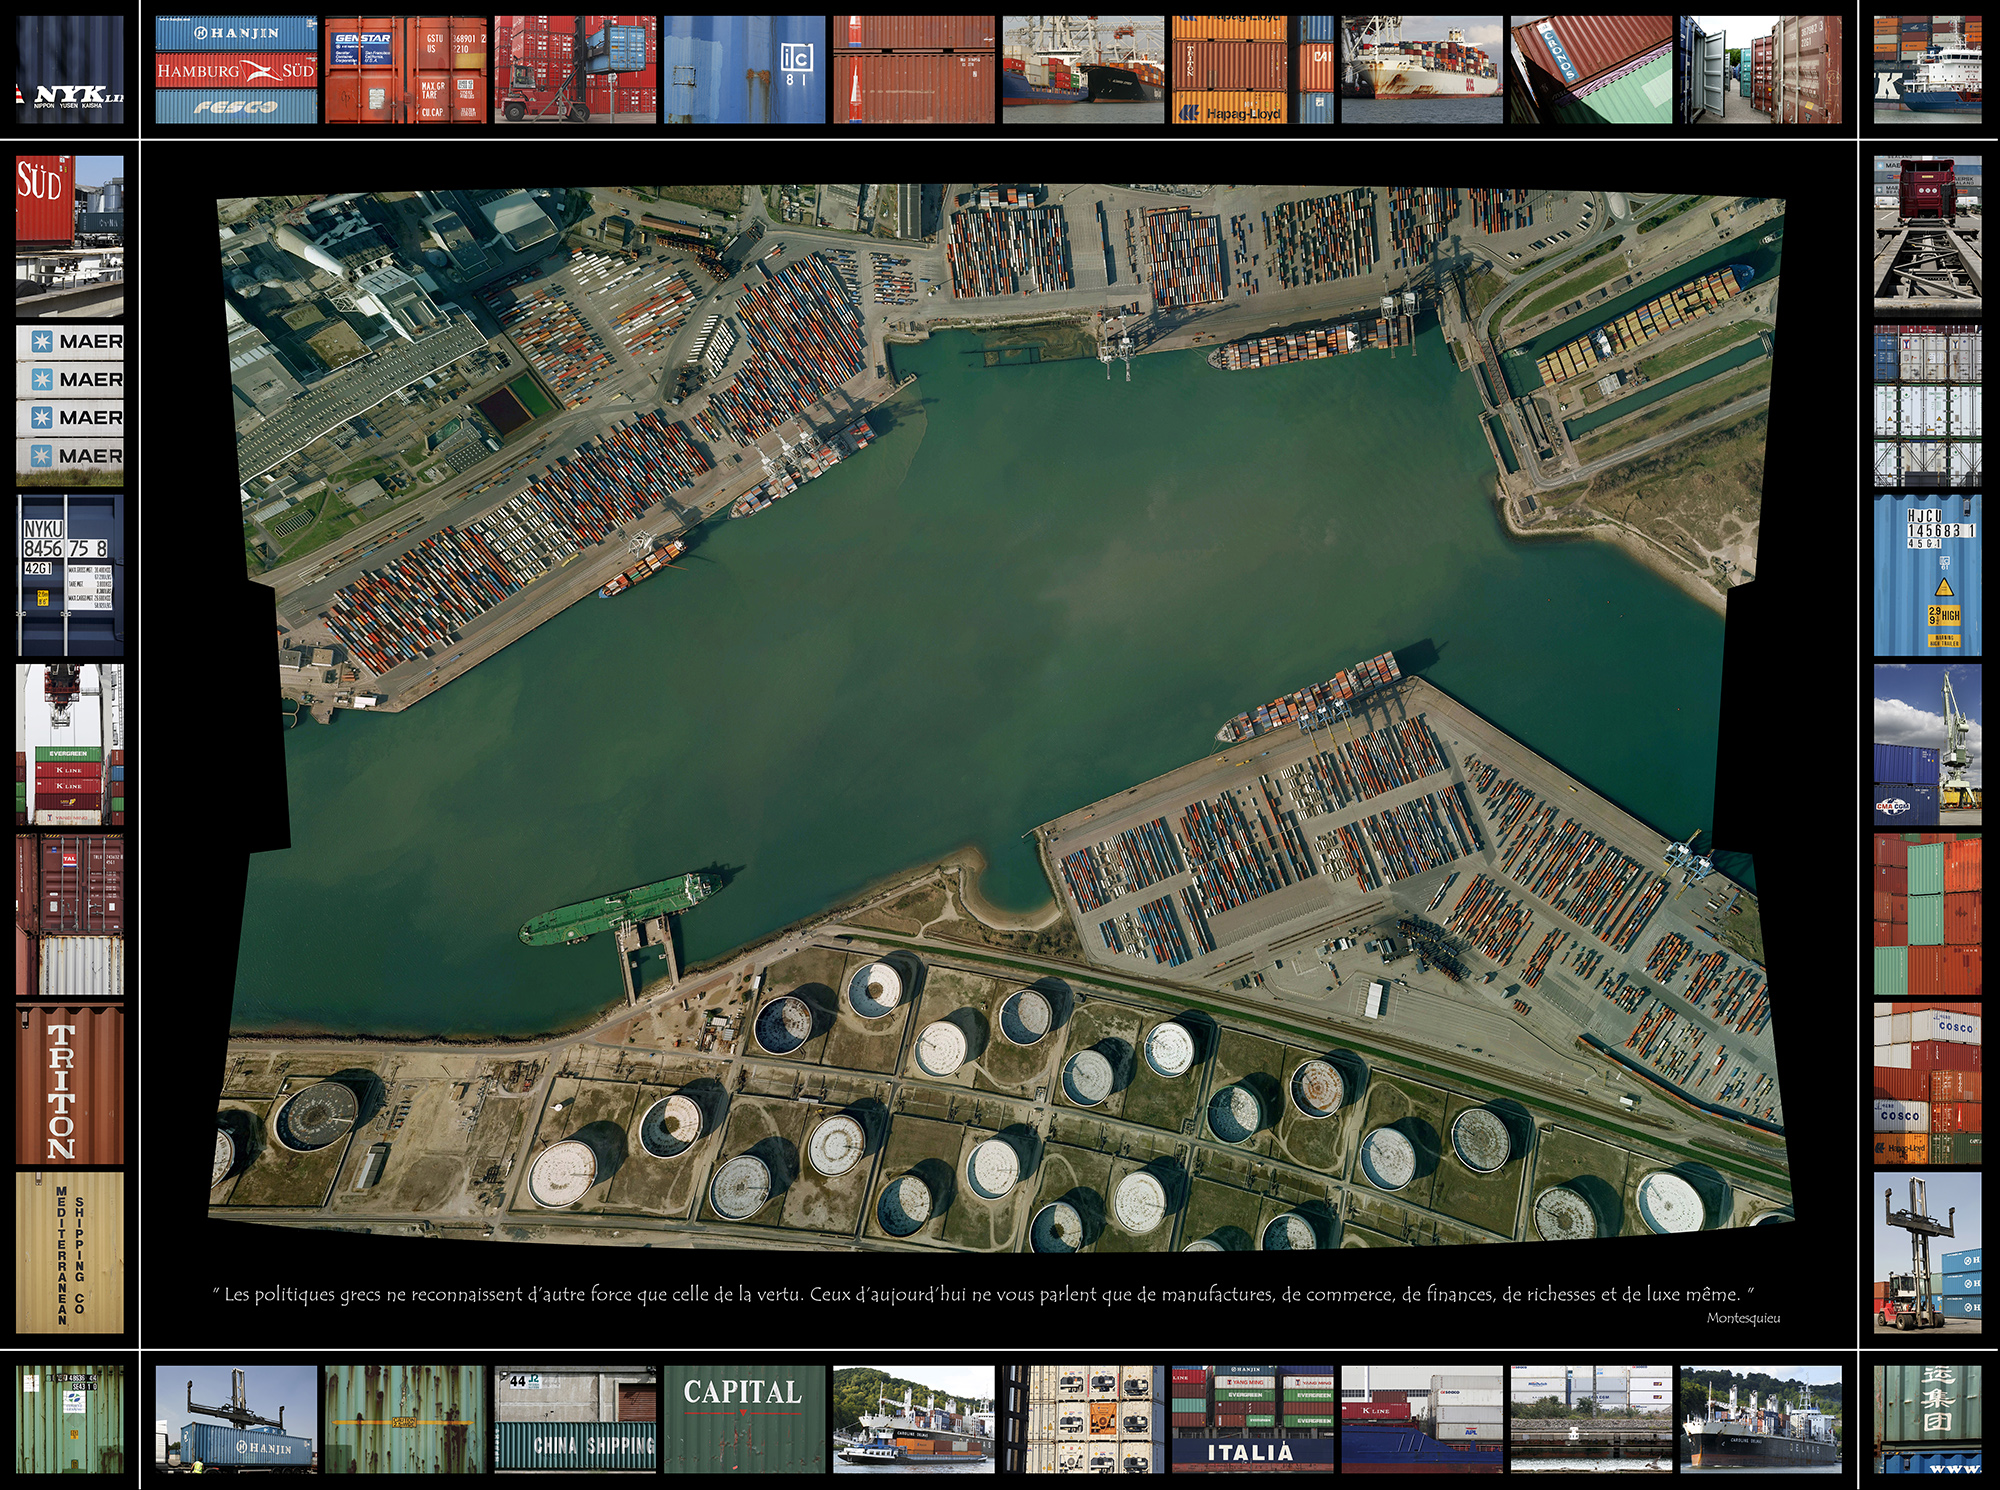The image size is (2000, 1490).
Task: Select the blue ILC 81 container thumbnail
Action: pyautogui.click(x=744, y=69)
